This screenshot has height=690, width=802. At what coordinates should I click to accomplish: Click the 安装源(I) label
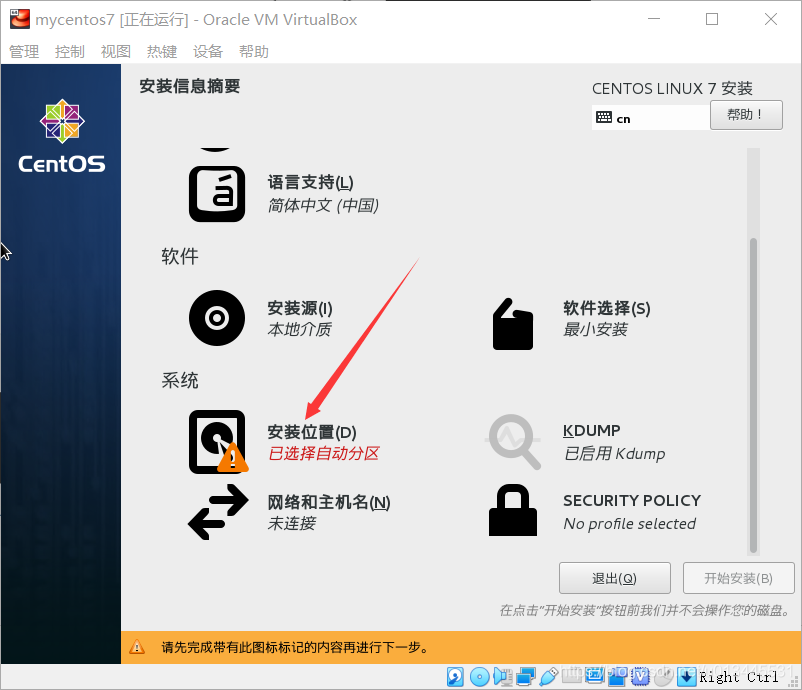(x=300, y=308)
